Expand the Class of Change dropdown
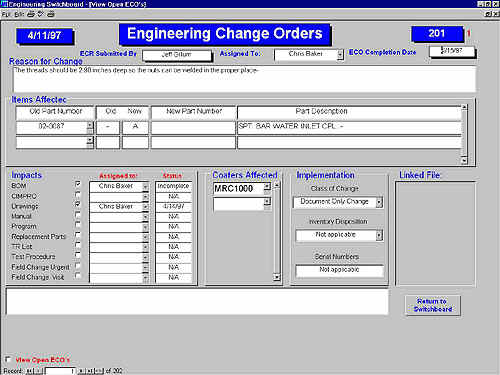 [379, 202]
